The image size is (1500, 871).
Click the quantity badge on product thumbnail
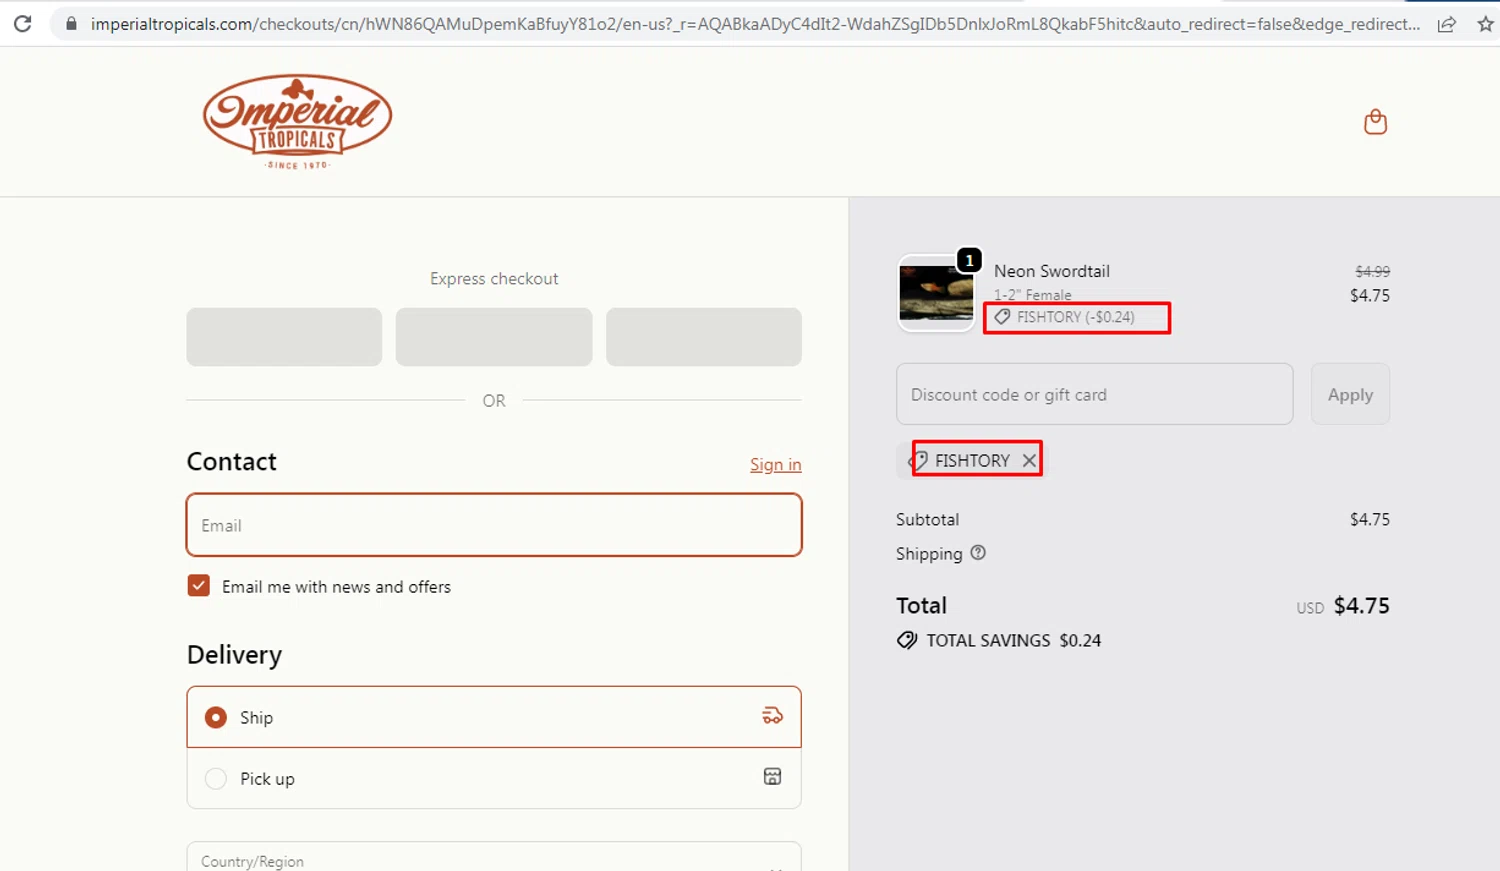tap(969, 260)
